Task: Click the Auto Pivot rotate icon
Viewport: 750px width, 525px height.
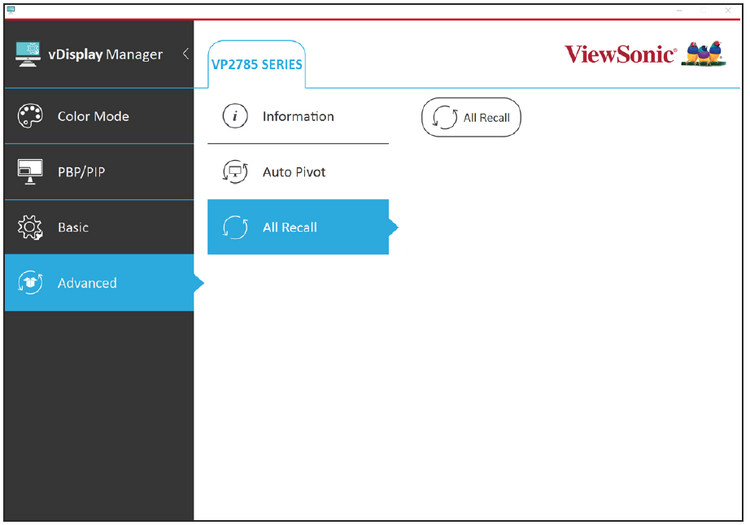Action: (235, 172)
